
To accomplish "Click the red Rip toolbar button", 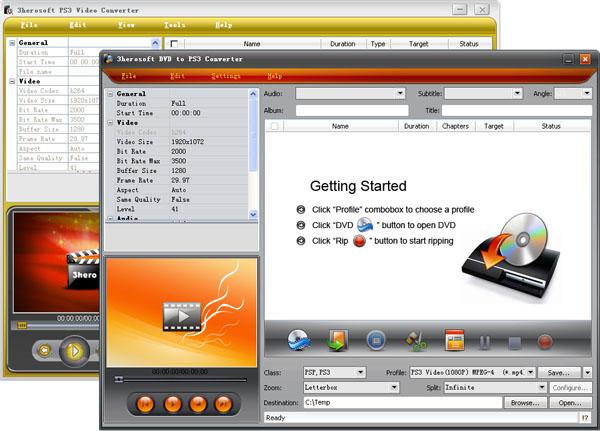I will (545, 341).
